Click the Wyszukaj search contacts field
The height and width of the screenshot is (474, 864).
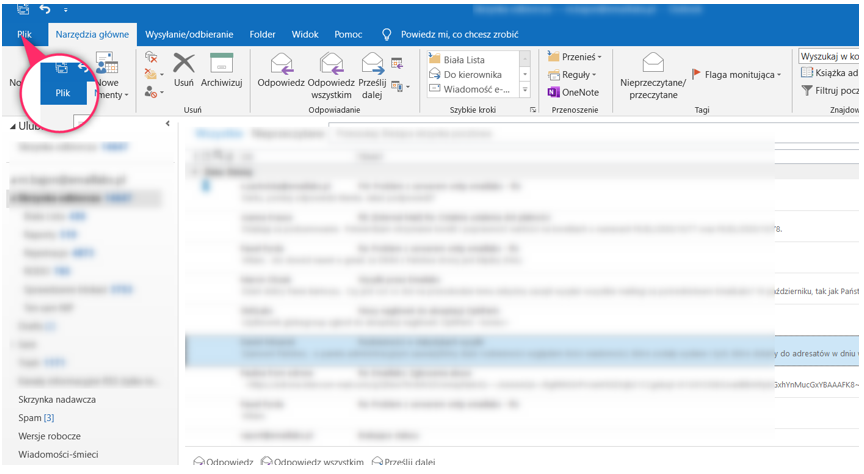pyautogui.click(x=830, y=57)
